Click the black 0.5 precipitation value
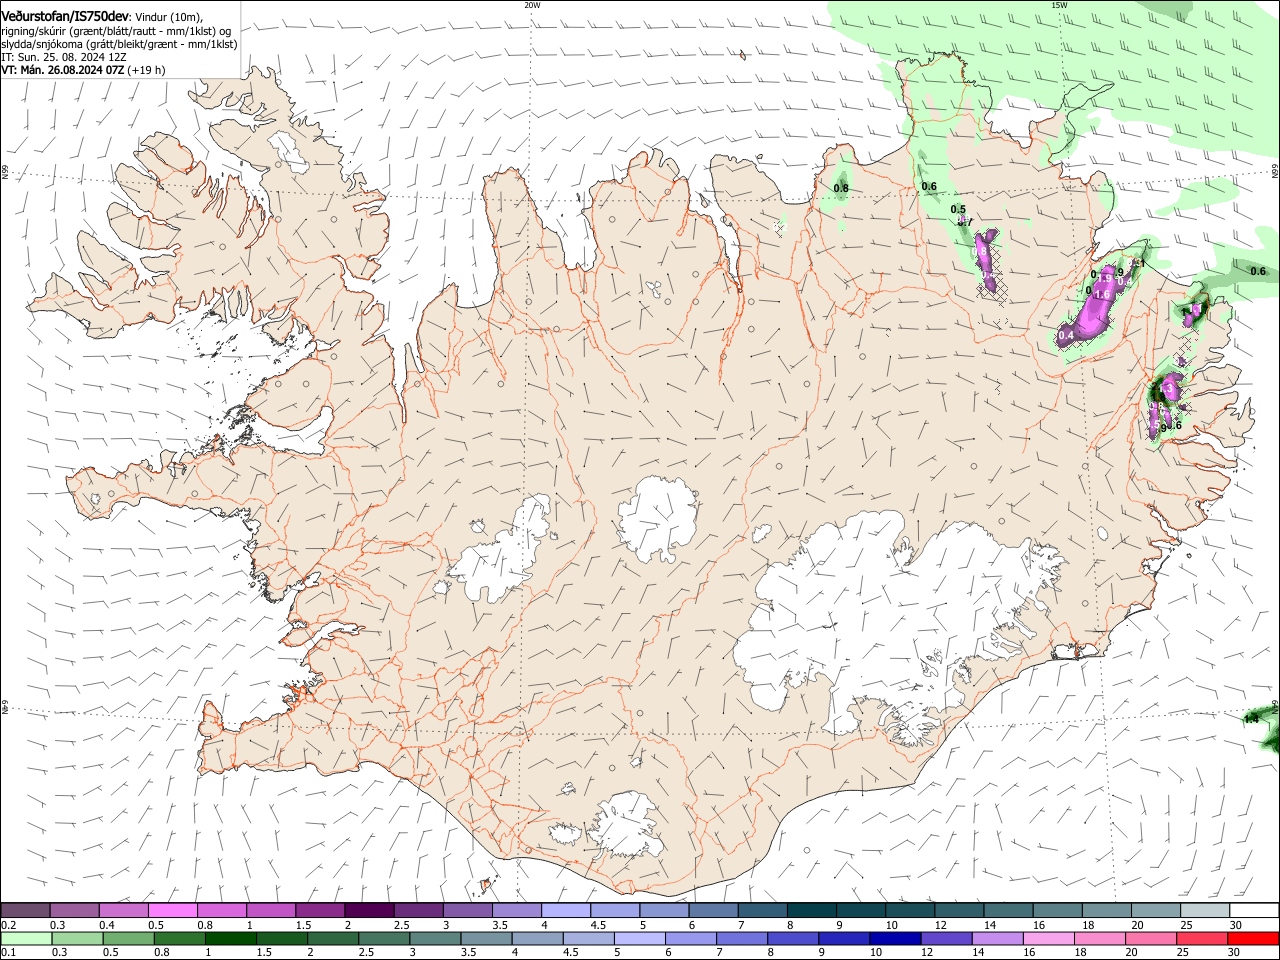This screenshot has width=1280, height=960. click(x=958, y=208)
